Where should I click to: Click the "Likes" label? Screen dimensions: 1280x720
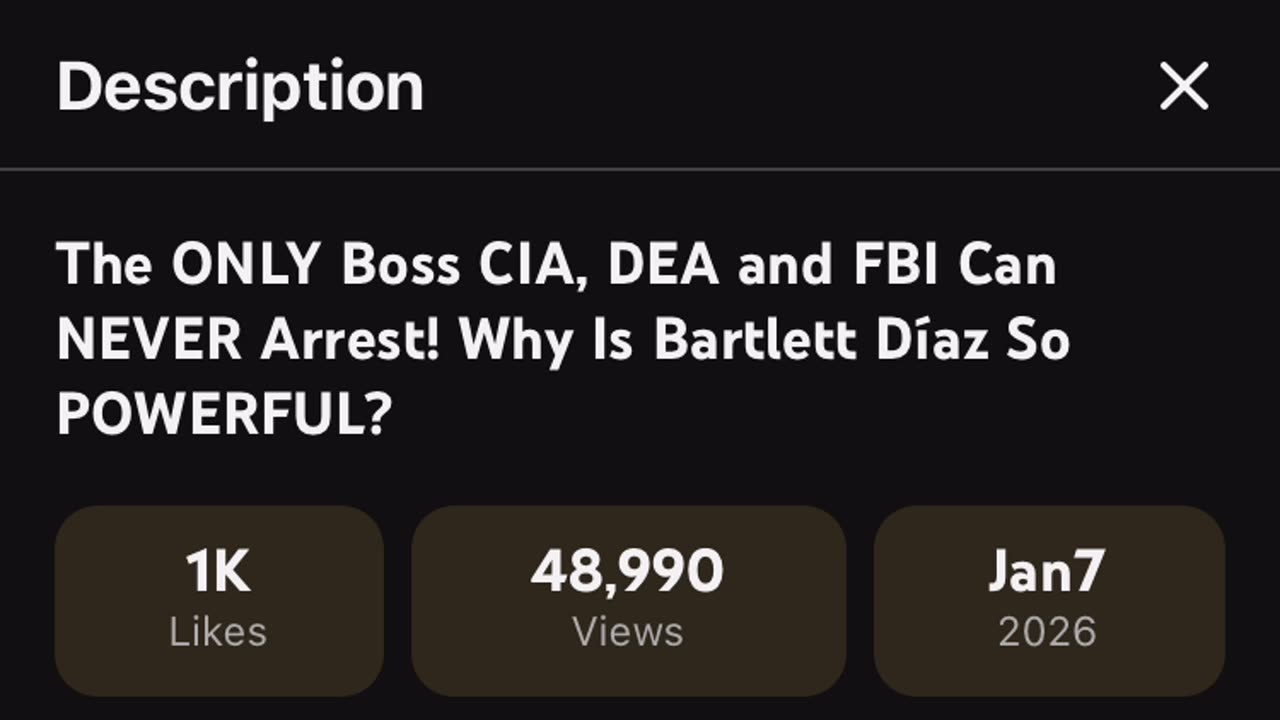[218, 632]
